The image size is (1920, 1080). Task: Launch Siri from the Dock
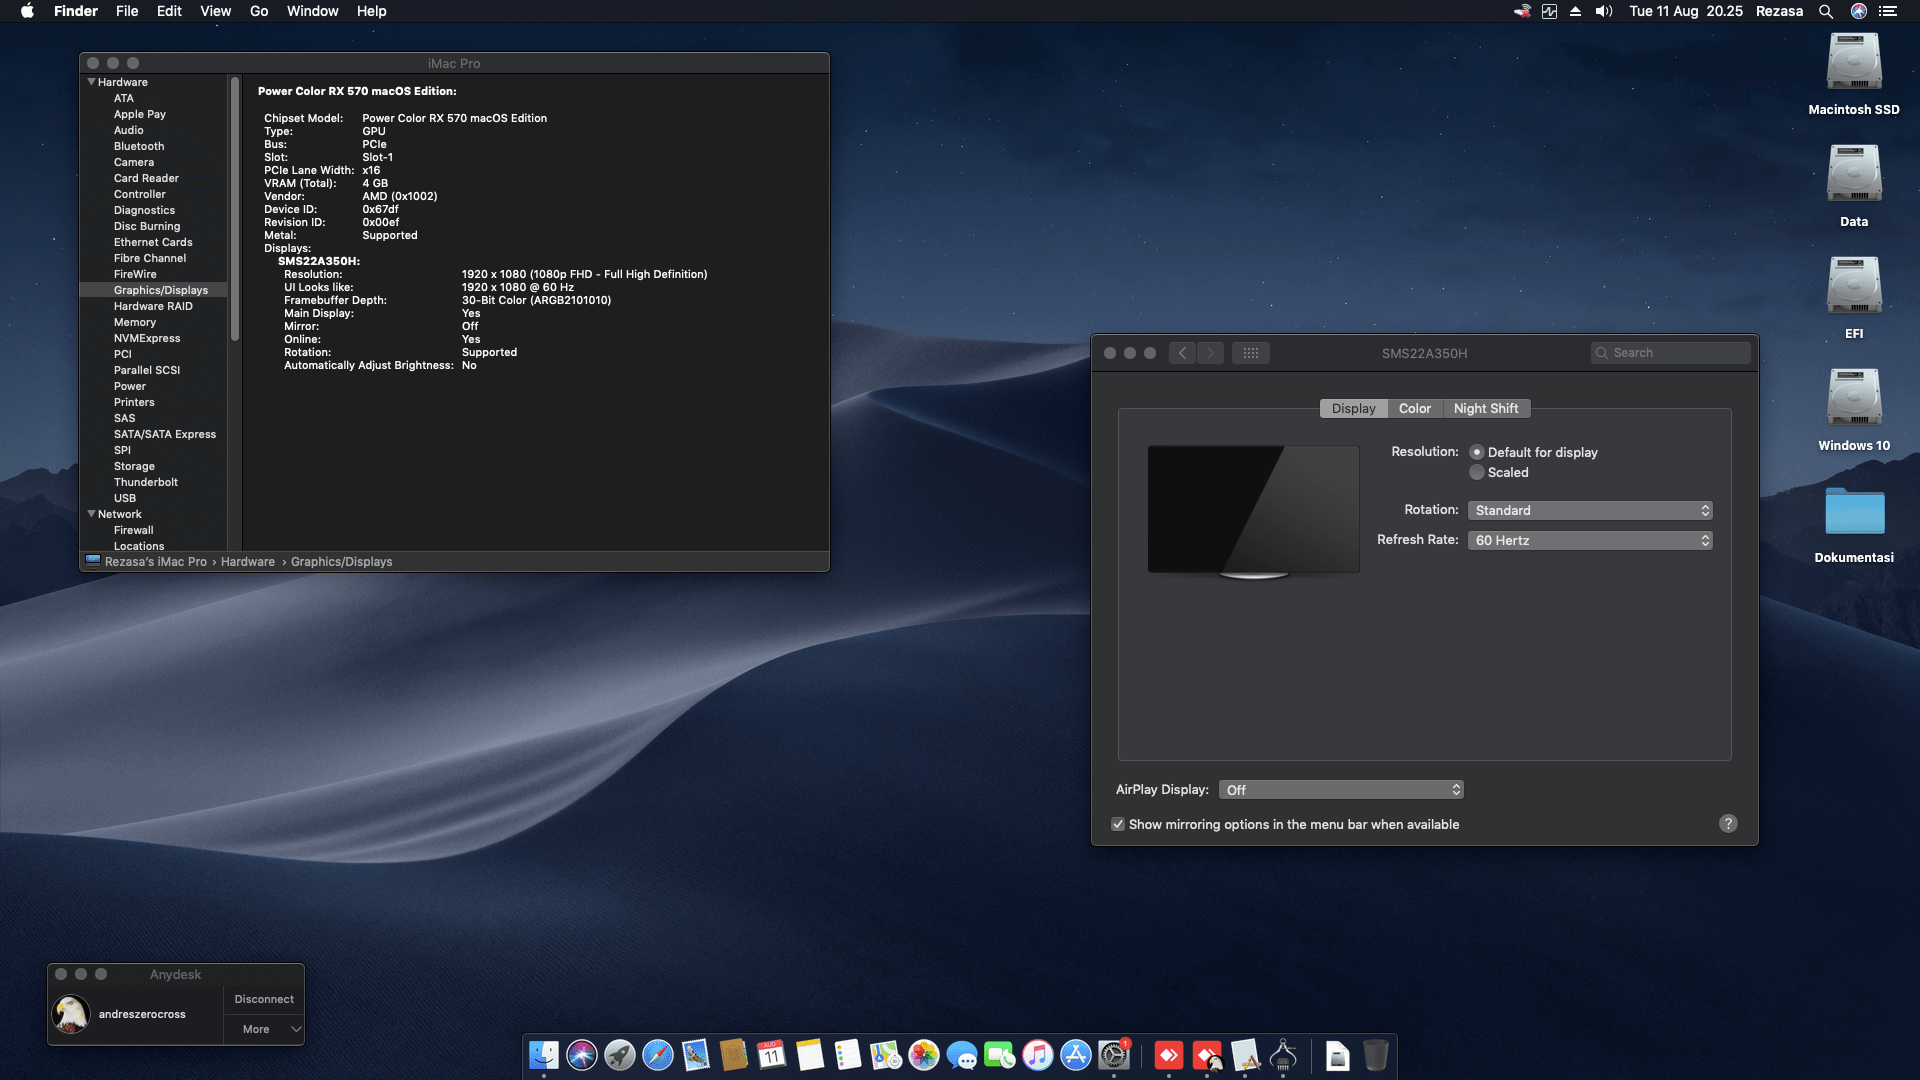(583, 1055)
